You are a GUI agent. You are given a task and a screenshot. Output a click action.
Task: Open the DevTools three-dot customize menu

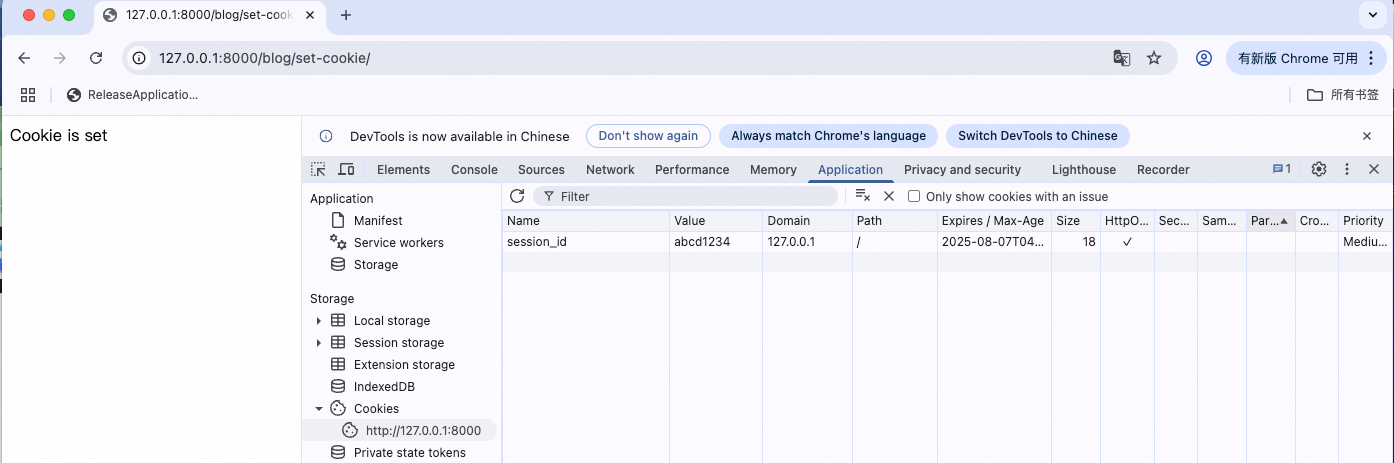click(1347, 169)
